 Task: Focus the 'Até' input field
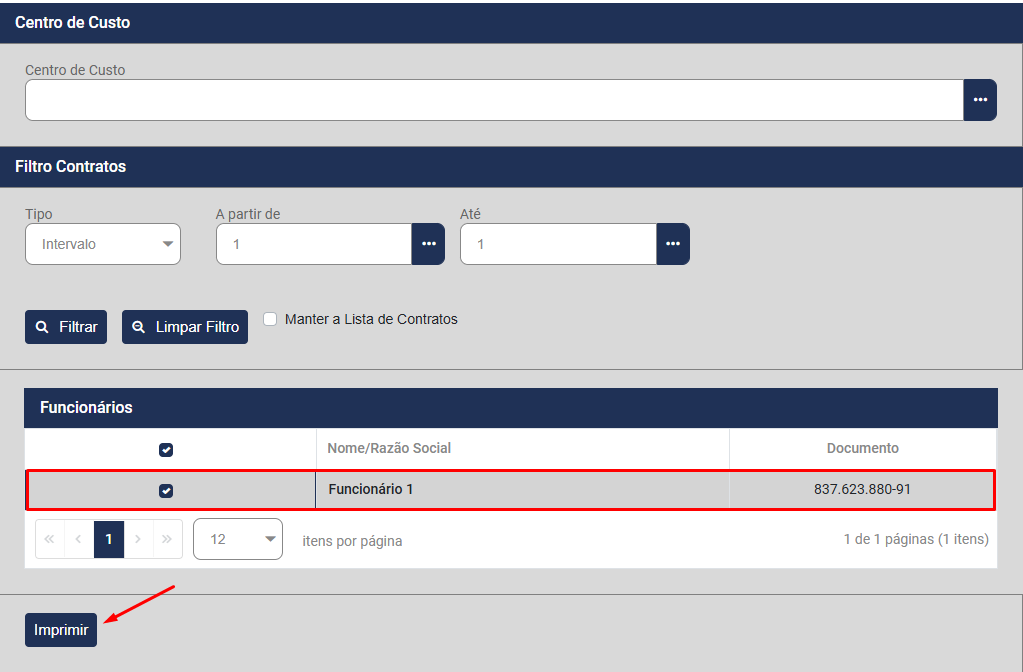558,244
